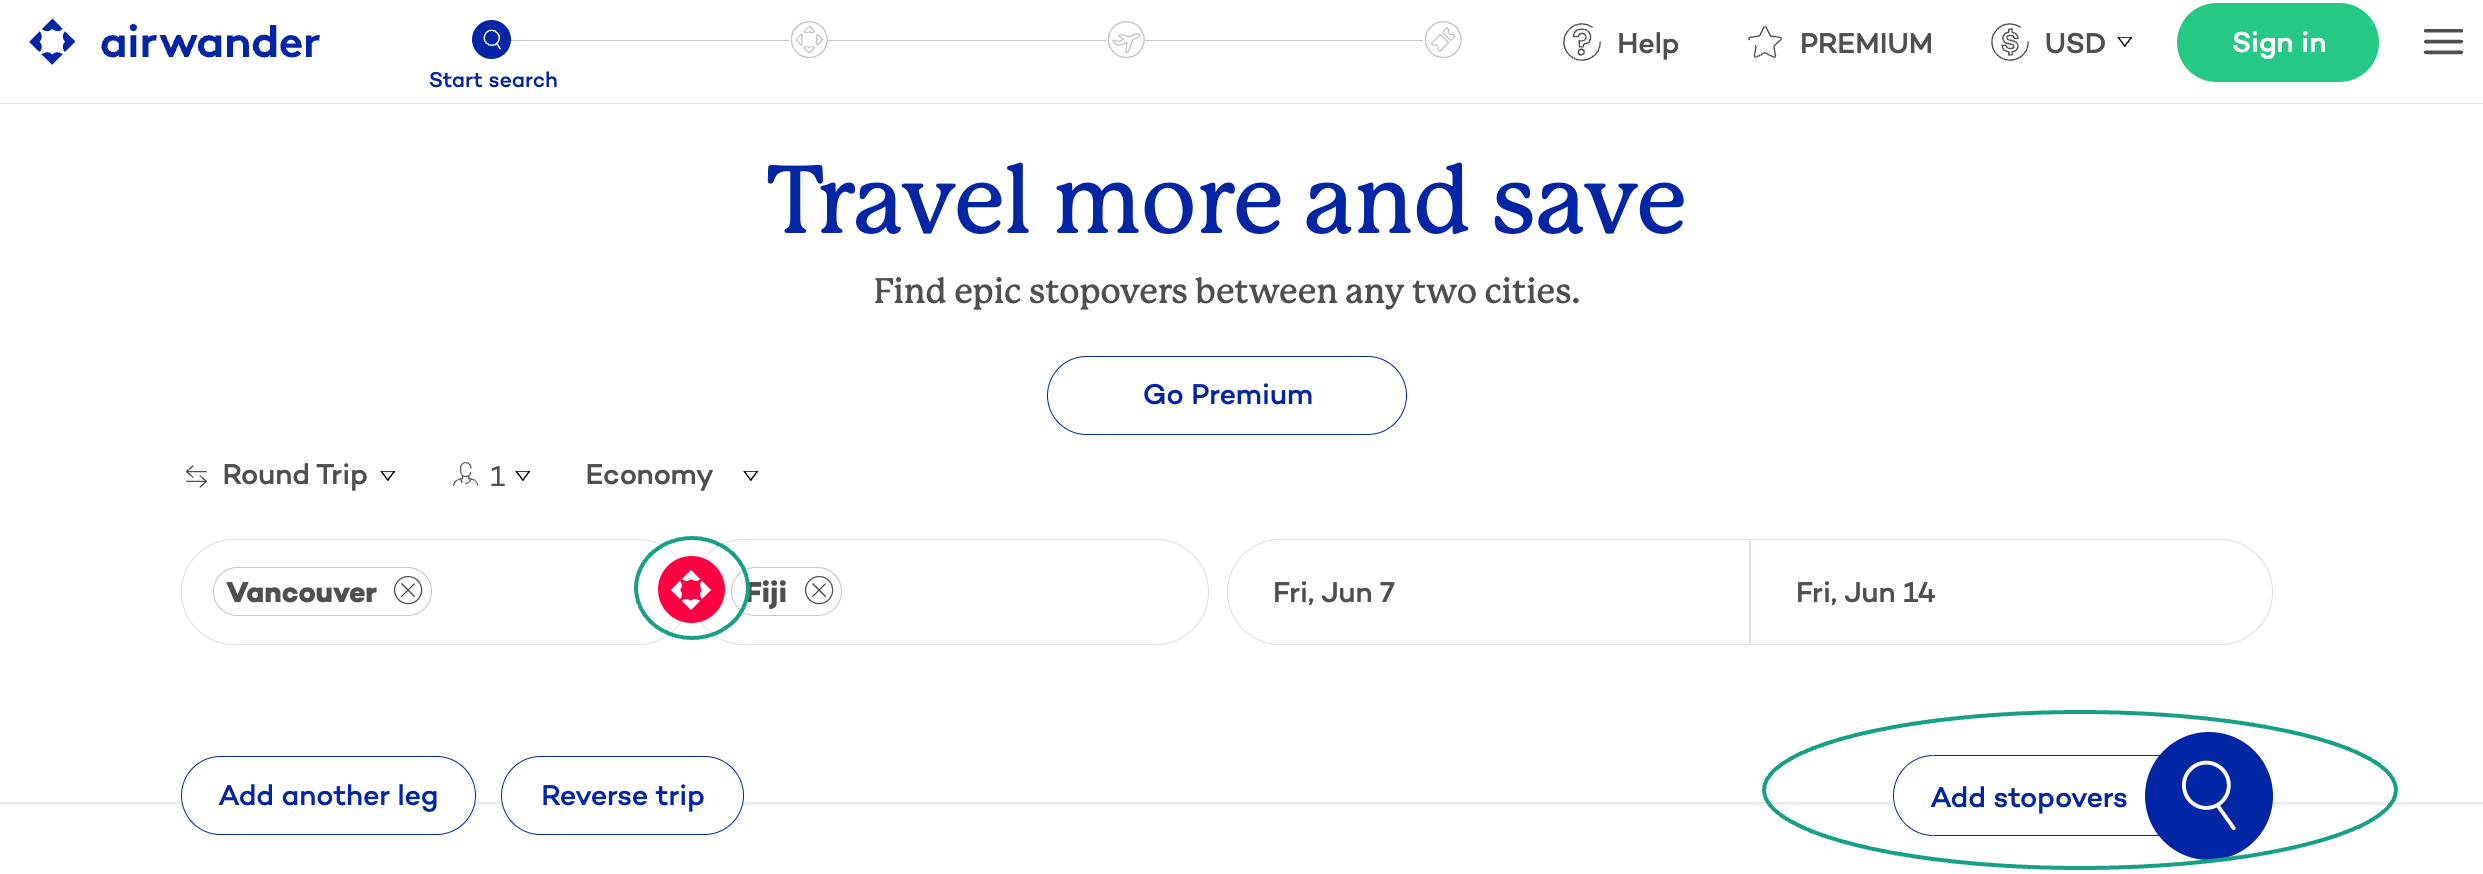This screenshot has width=2483, height=874.
Task: Click the blue magnifier search button
Action: tap(2210, 795)
